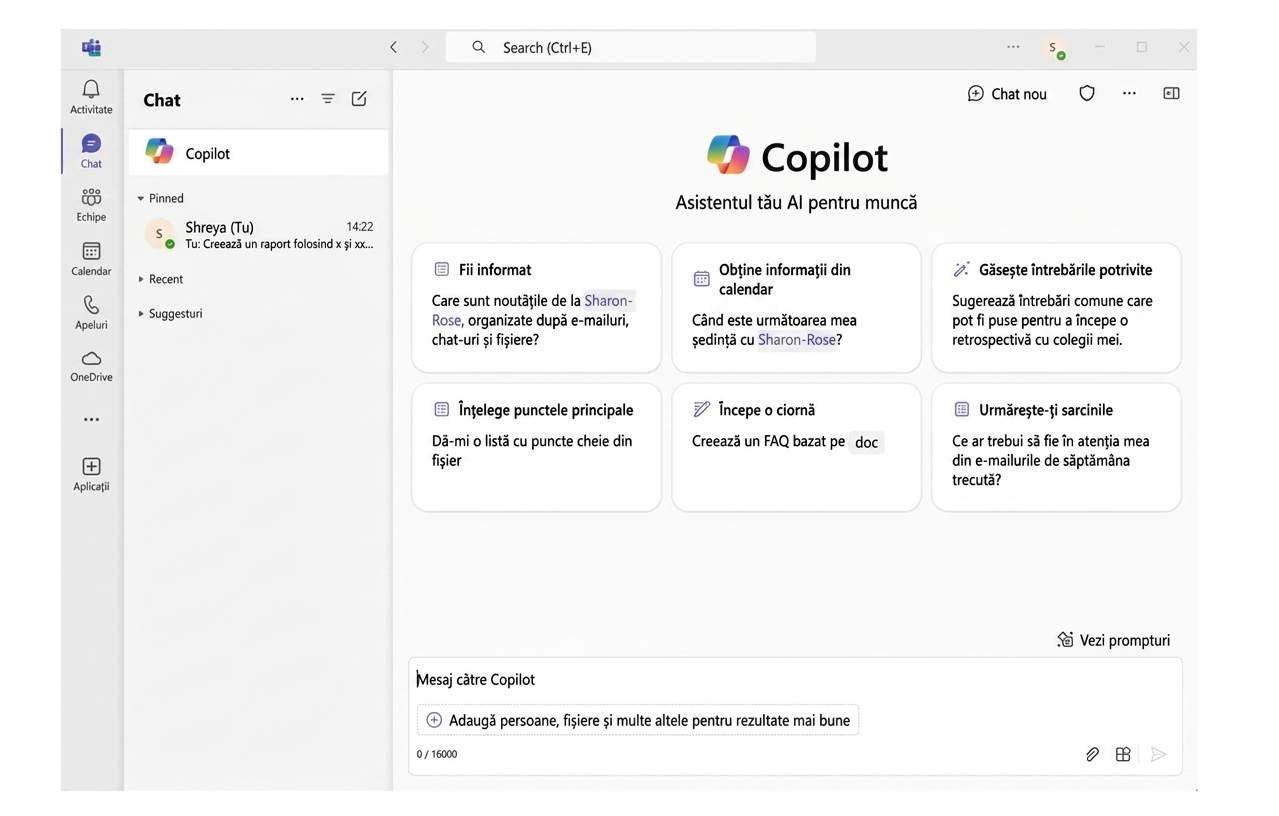
Task: Start a Chat nou conversation
Action: [x=1007, y=93]
